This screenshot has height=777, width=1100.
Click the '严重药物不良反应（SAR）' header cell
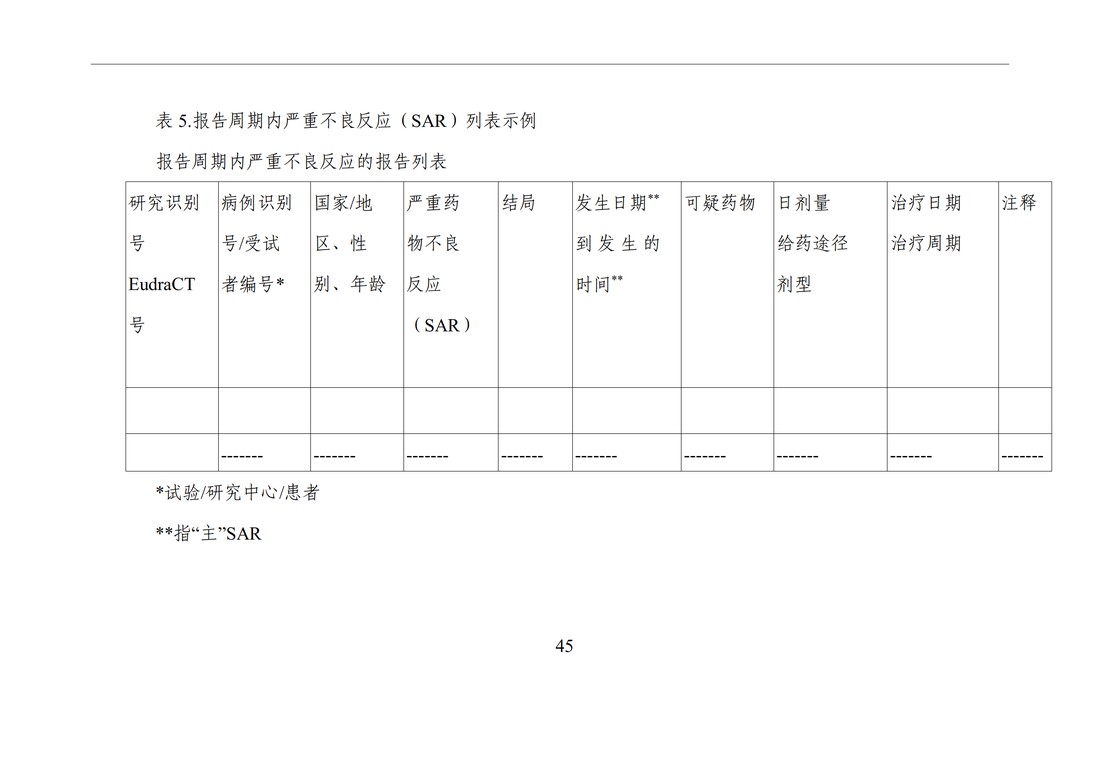point(451,285)
